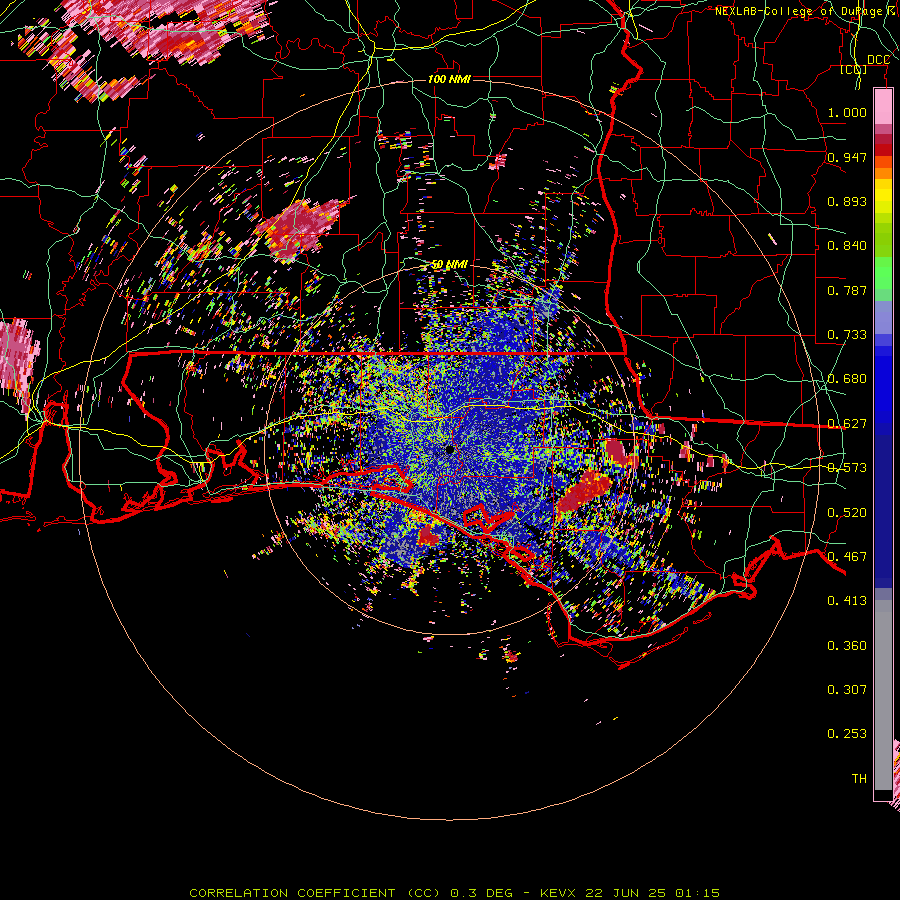Viewport: 900px width, 900px height.
Task: Click the 1.000 scale value
Action: click(x=847, y=112)
